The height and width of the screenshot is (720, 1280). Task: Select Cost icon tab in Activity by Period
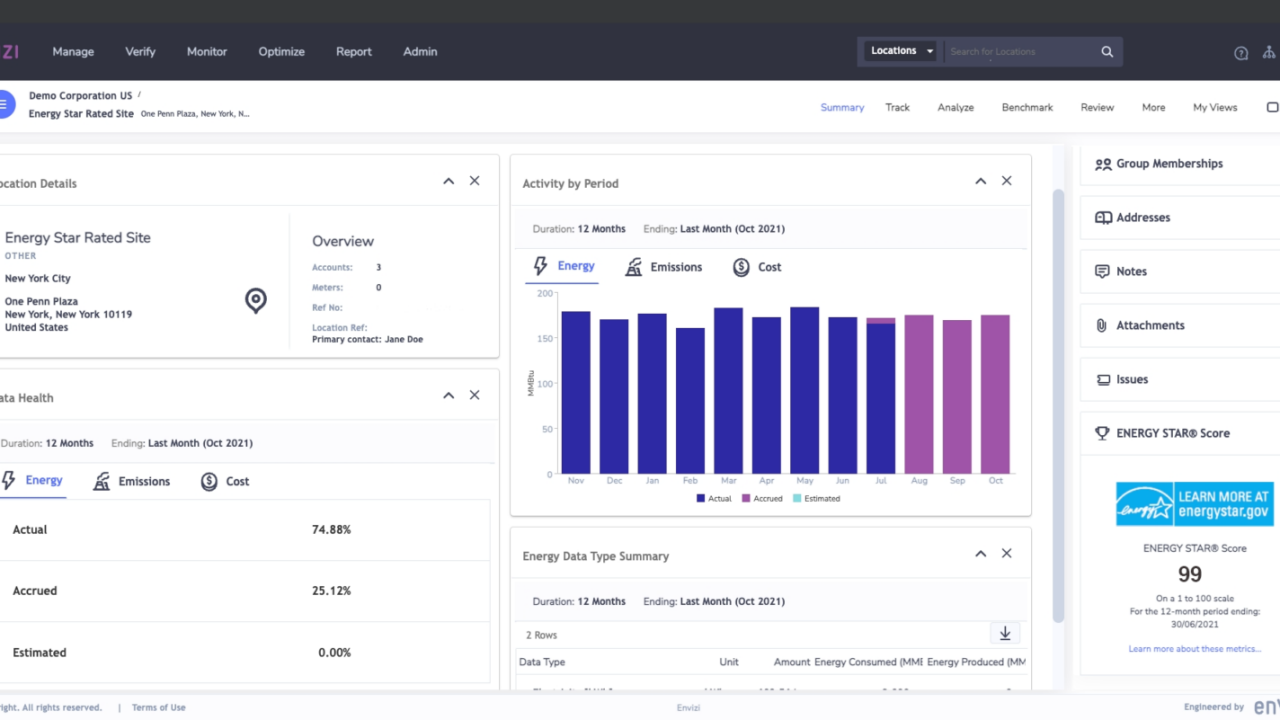[x=756, y=267]
